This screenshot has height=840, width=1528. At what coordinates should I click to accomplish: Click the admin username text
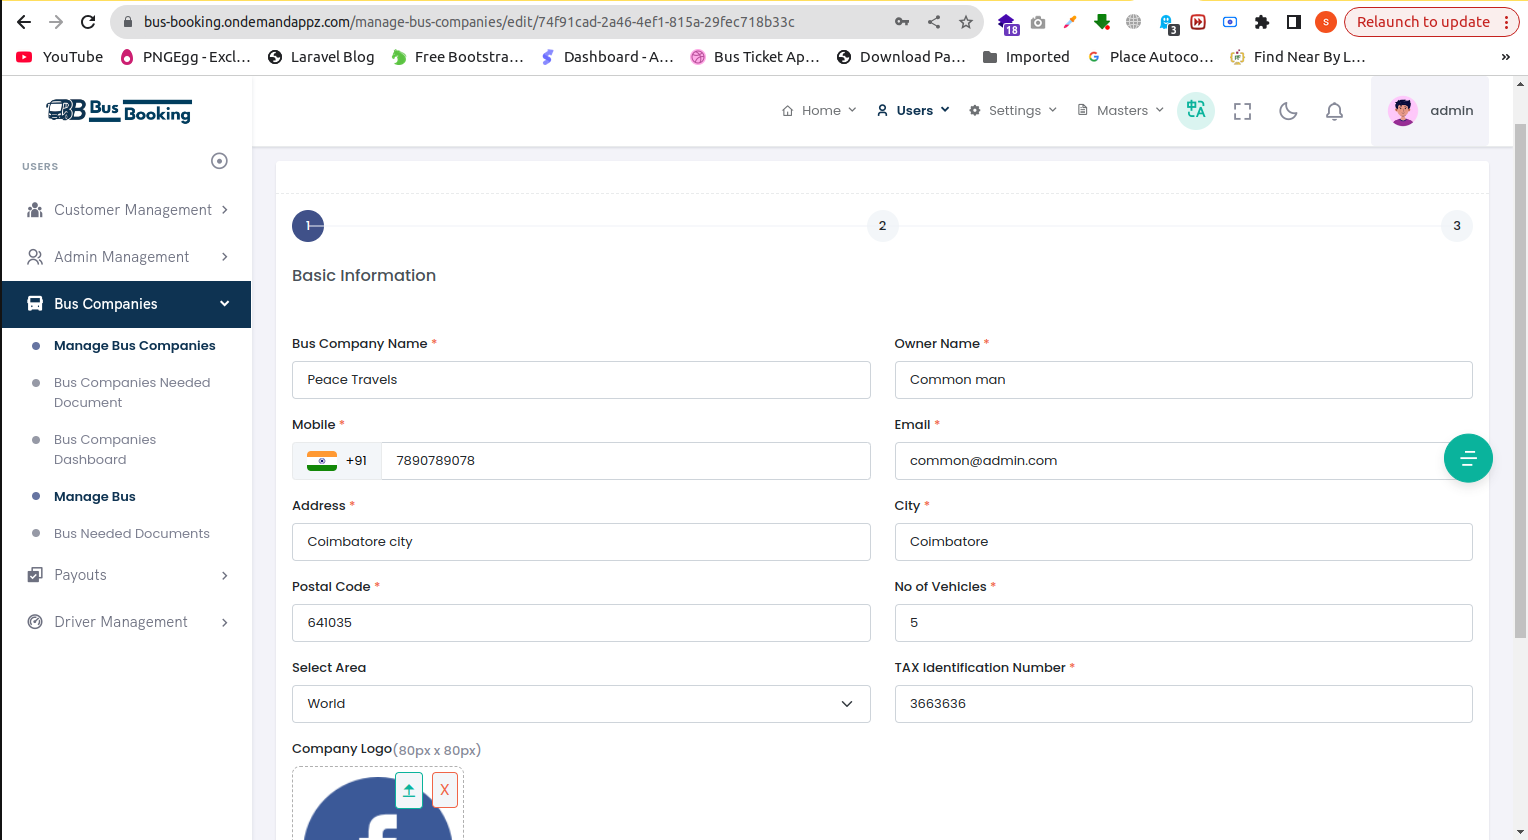coord(1451,111)
